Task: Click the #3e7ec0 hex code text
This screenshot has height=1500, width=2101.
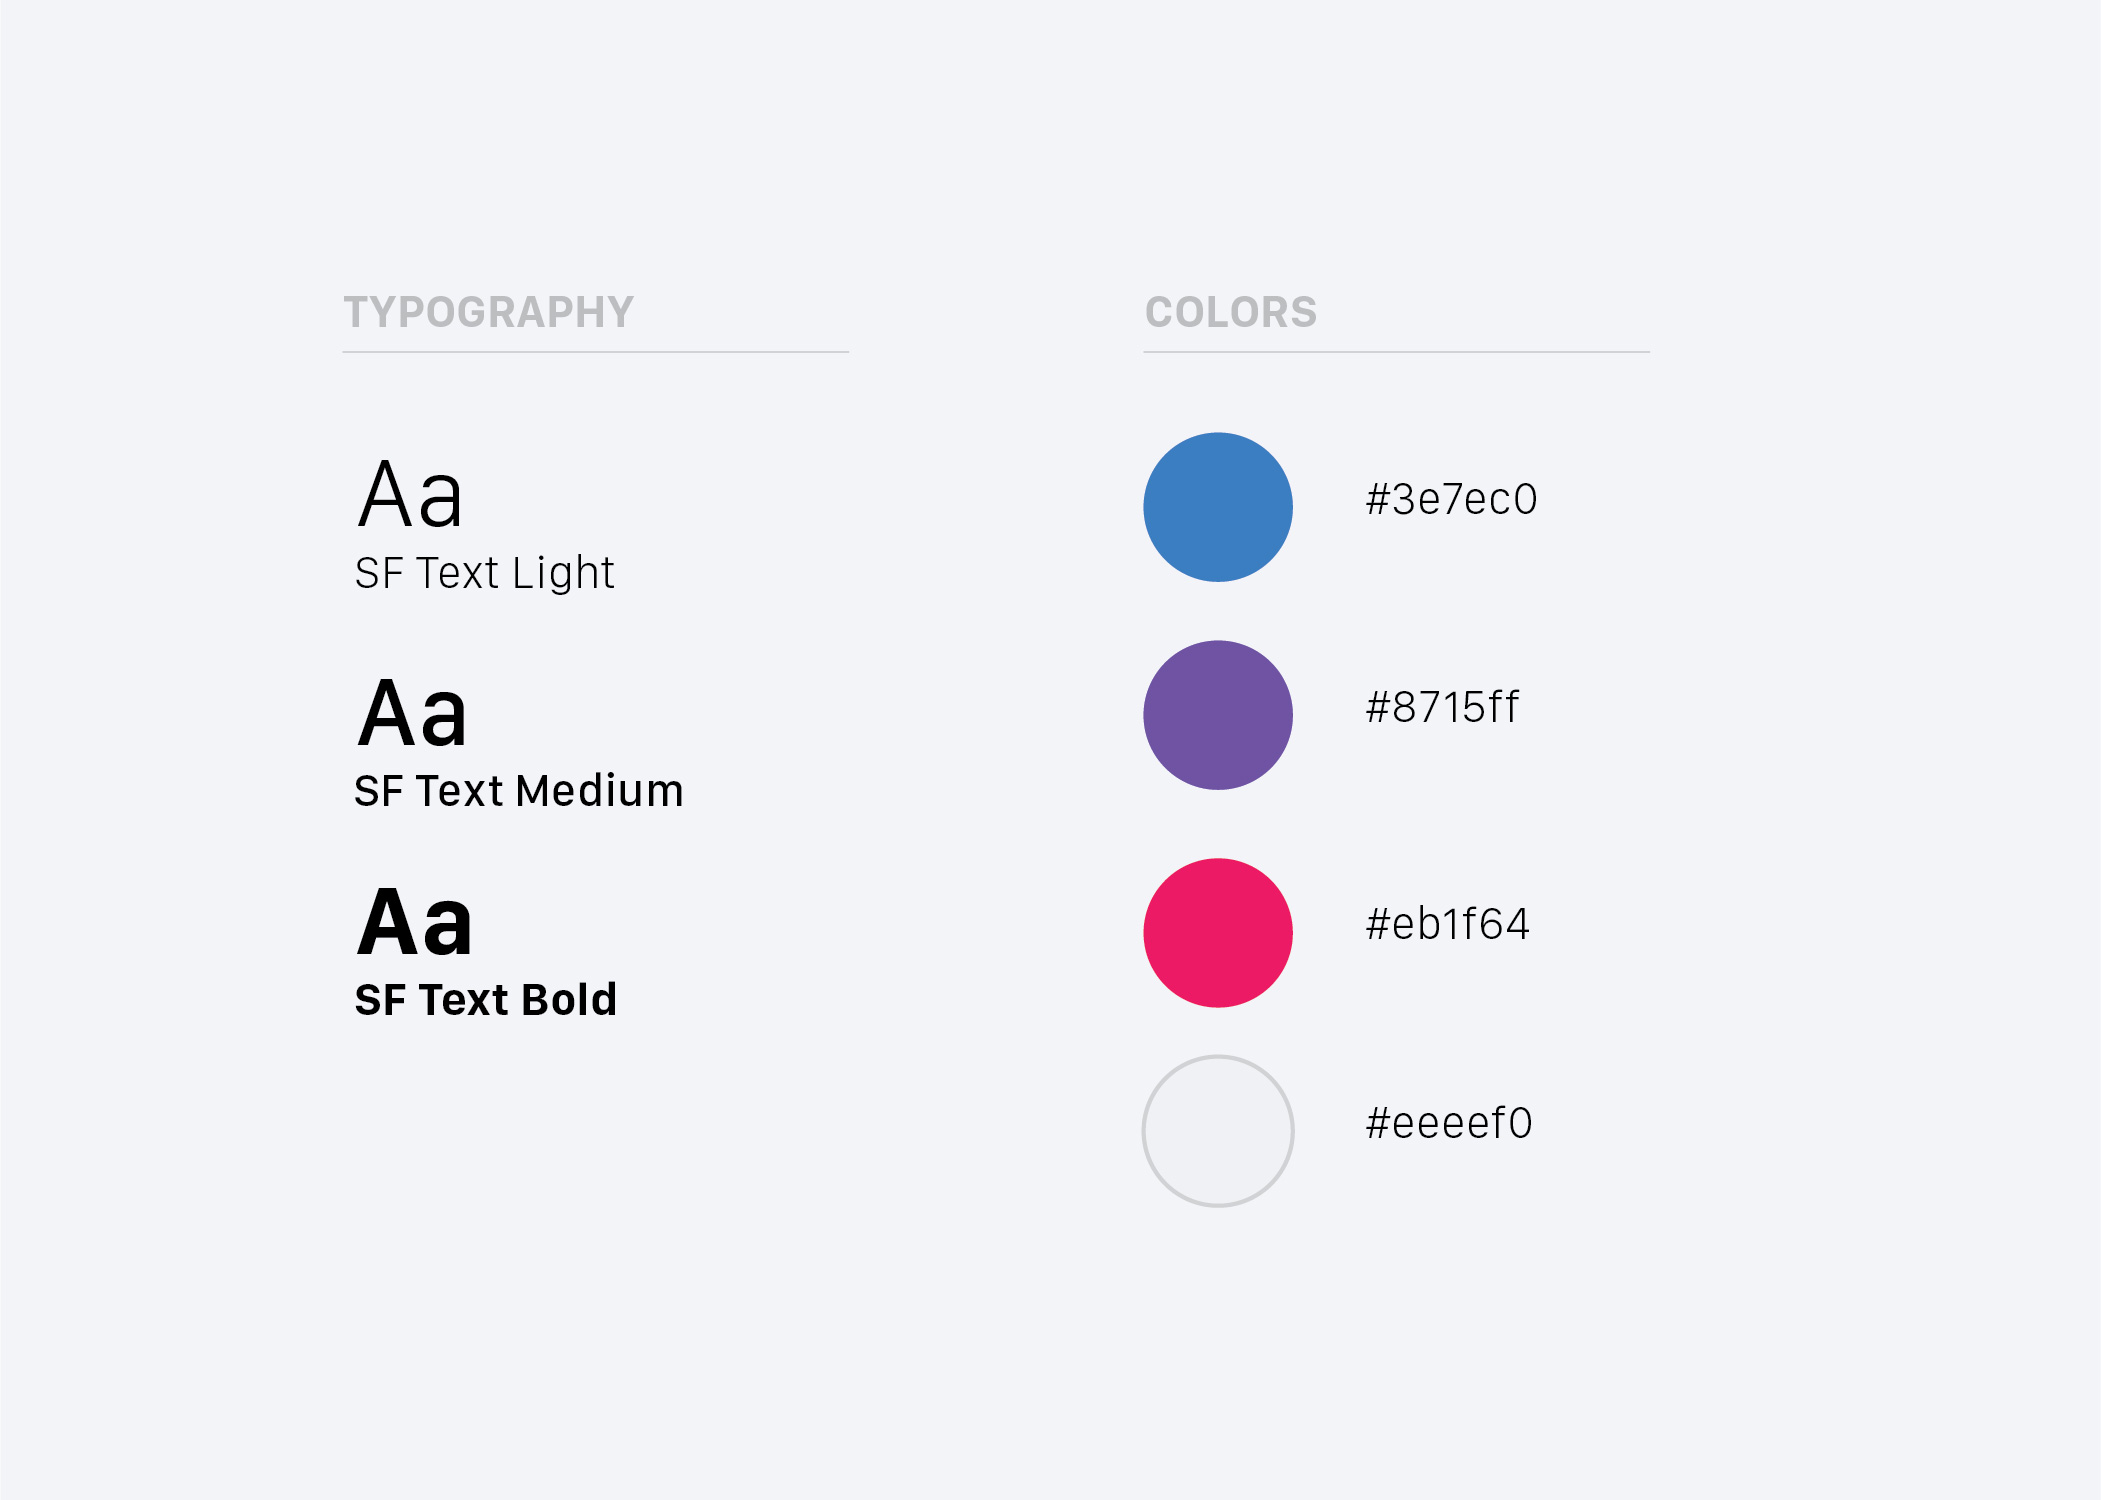Action: (1451, 499)
